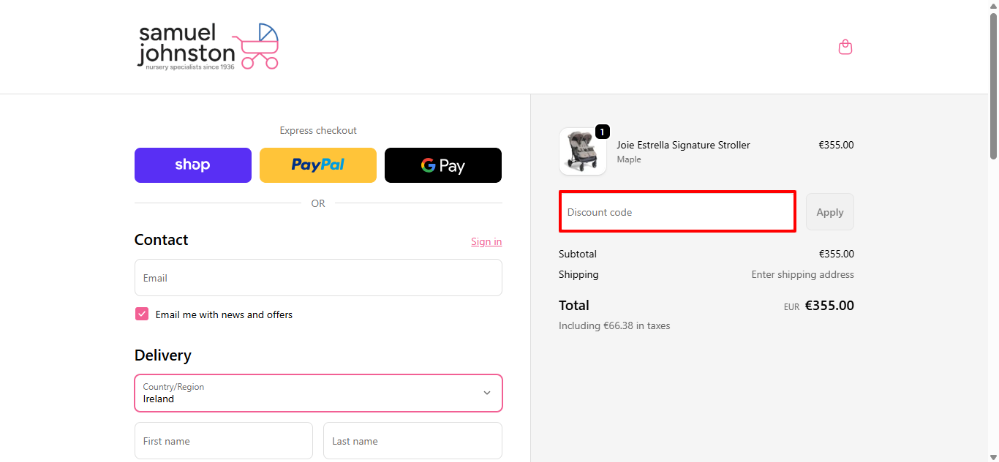Focus the First name field

223,441
